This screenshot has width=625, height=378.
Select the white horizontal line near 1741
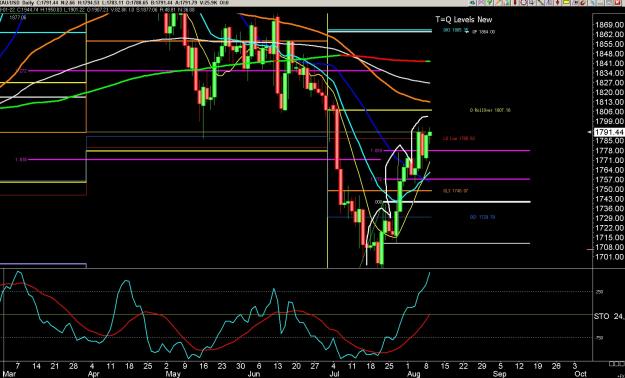[458, 202]
